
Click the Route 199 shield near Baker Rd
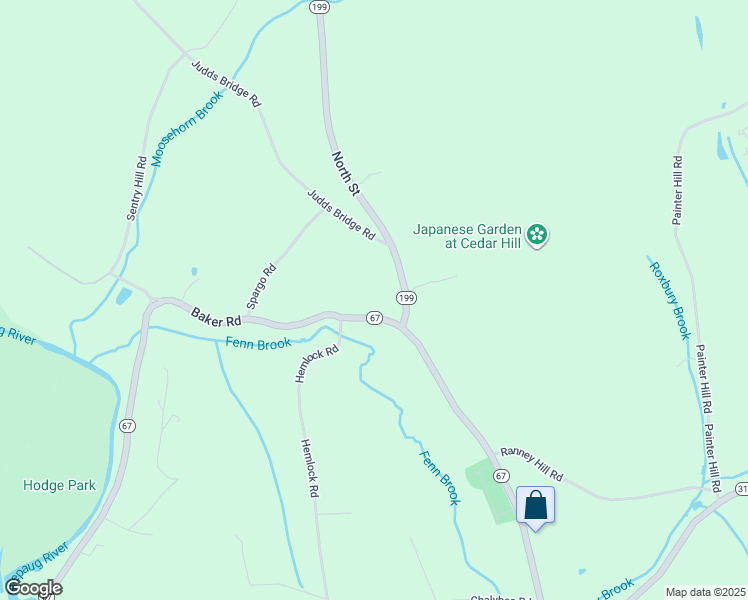[x=406, y=298]
